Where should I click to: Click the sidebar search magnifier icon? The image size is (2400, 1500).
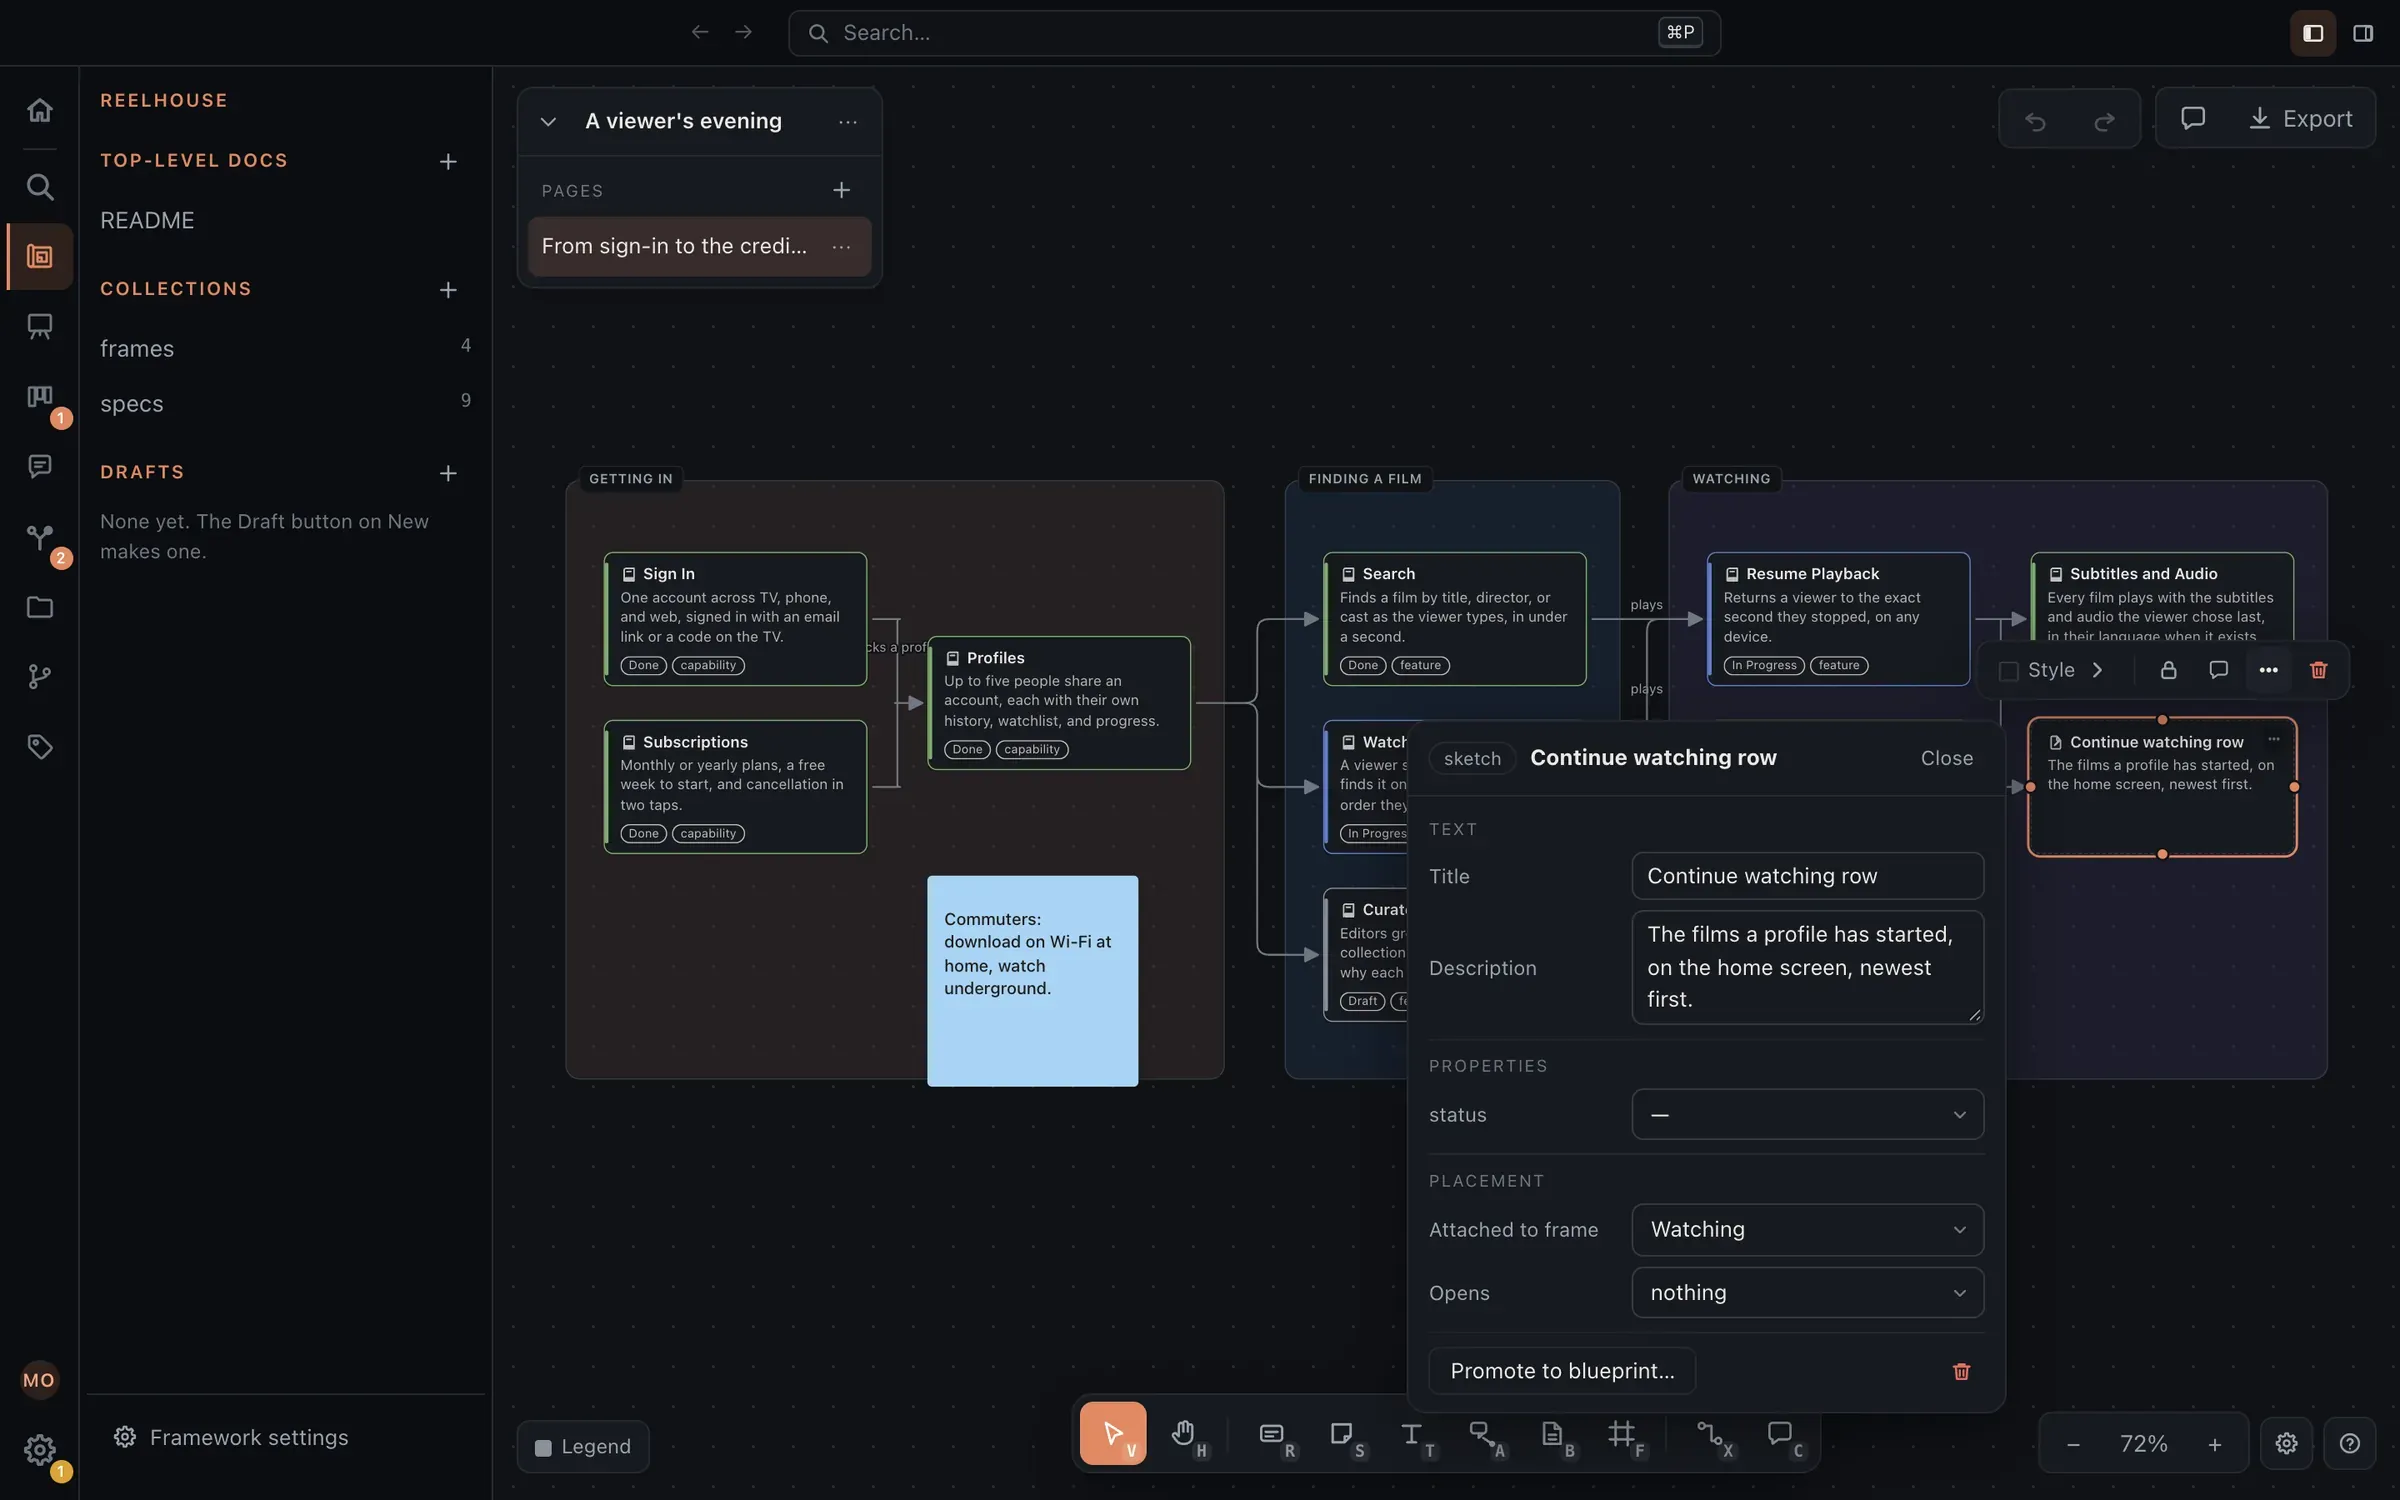click(x=39, y=187)
